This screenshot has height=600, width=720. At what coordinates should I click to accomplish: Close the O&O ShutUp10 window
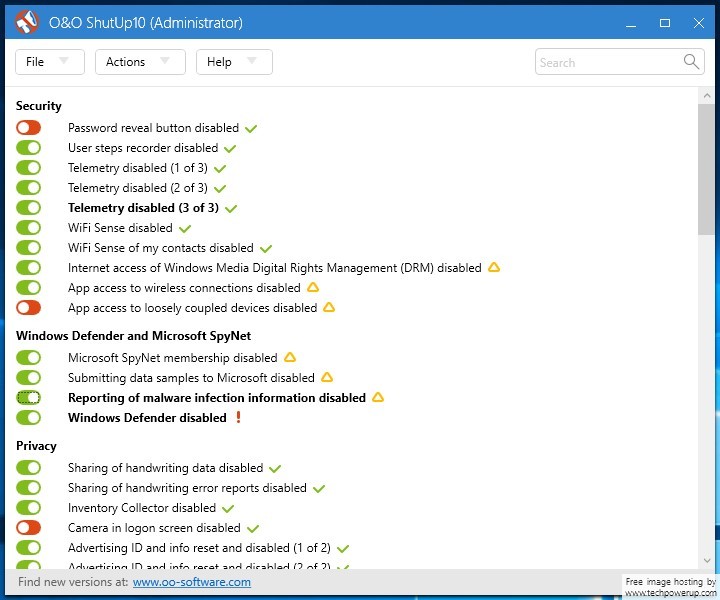(699, 23)
